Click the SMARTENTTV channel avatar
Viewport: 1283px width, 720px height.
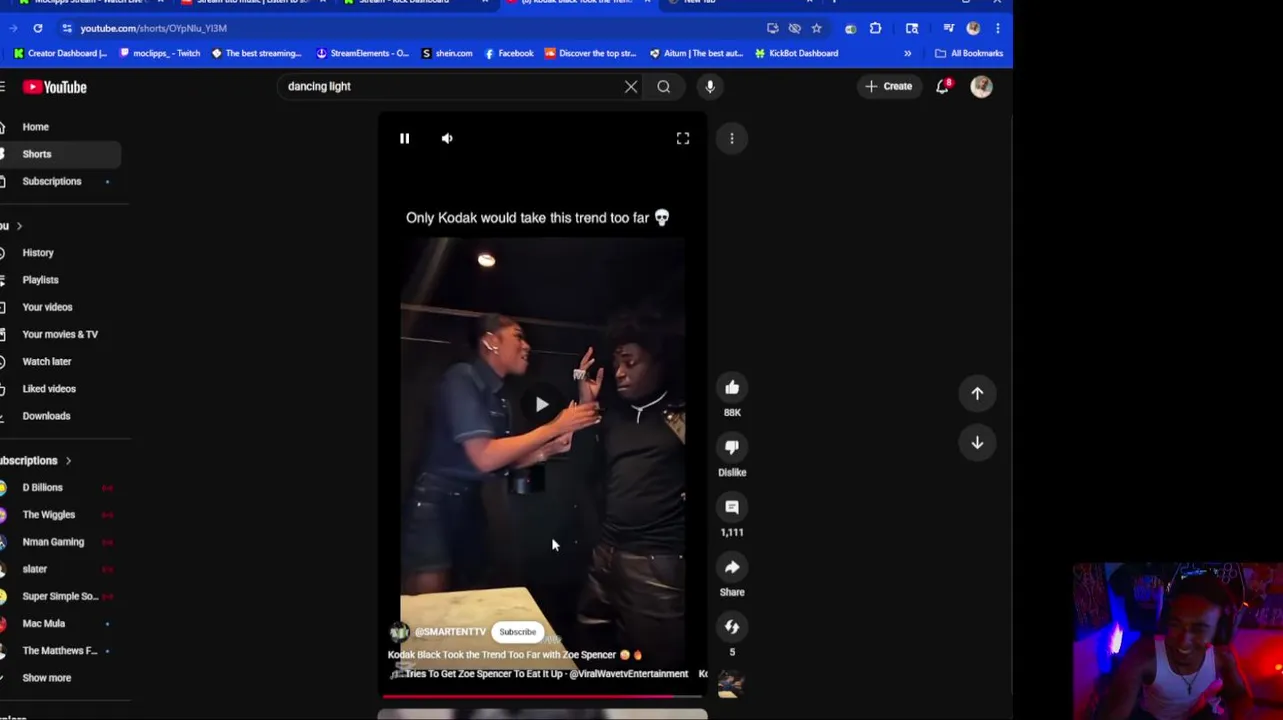[399, 632]
